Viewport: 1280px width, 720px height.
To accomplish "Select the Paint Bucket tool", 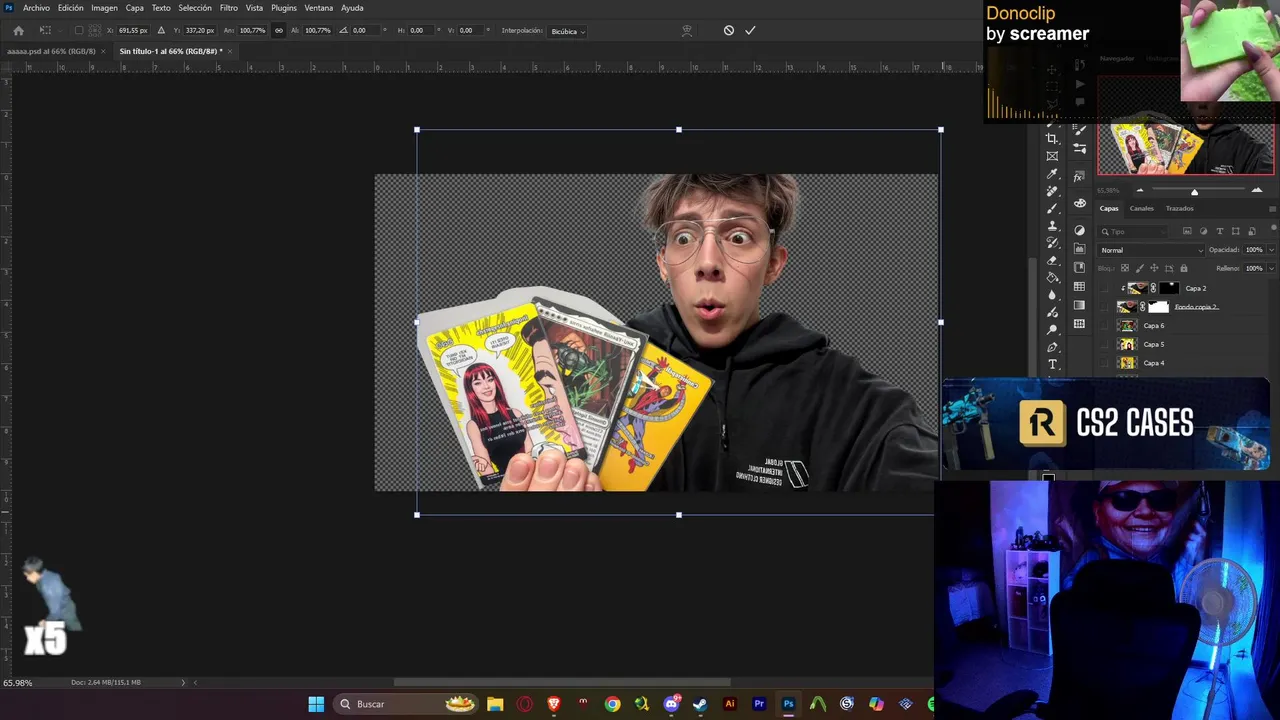I will [1052, 277].
